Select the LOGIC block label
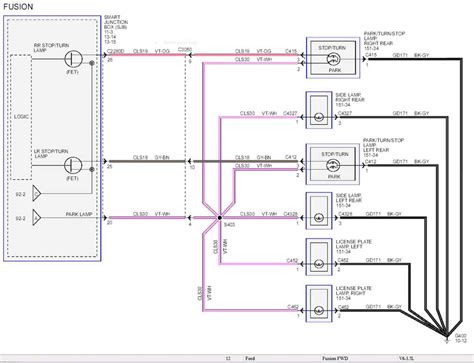The height and width of the screenshot is (363, 474). 21,117
